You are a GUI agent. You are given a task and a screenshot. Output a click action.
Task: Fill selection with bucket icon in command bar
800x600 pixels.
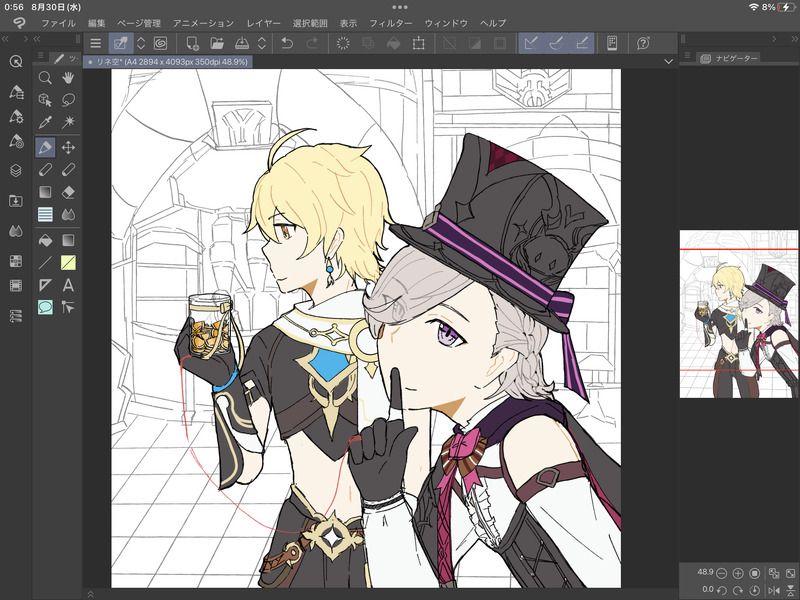(x=393, y=43)
